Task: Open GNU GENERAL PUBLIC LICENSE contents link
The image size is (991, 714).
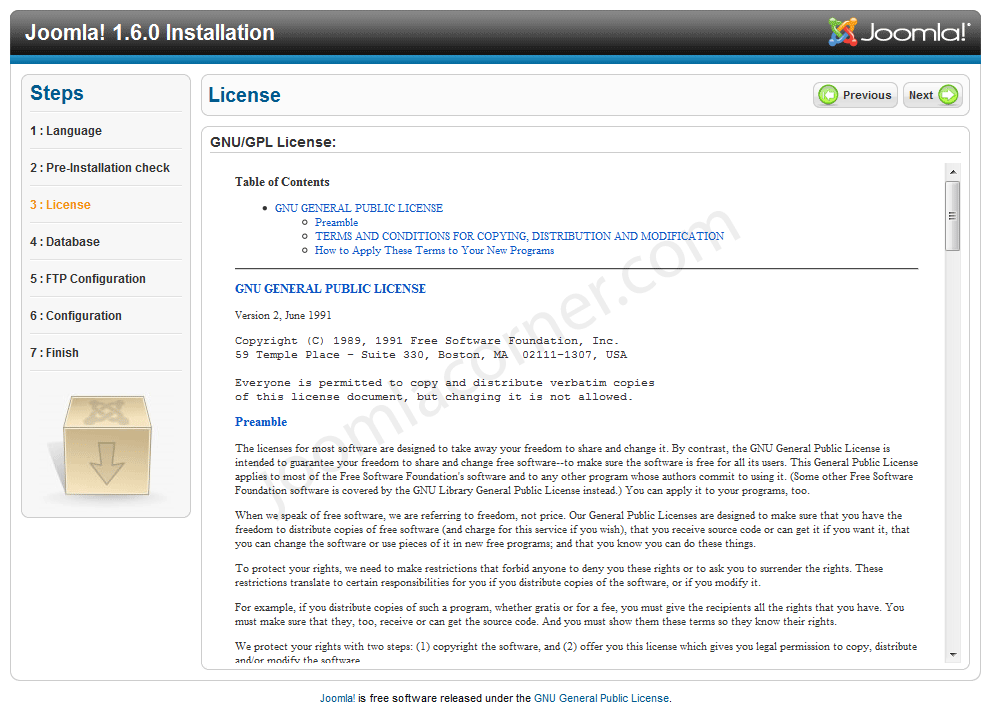Action: coord(358,208)
